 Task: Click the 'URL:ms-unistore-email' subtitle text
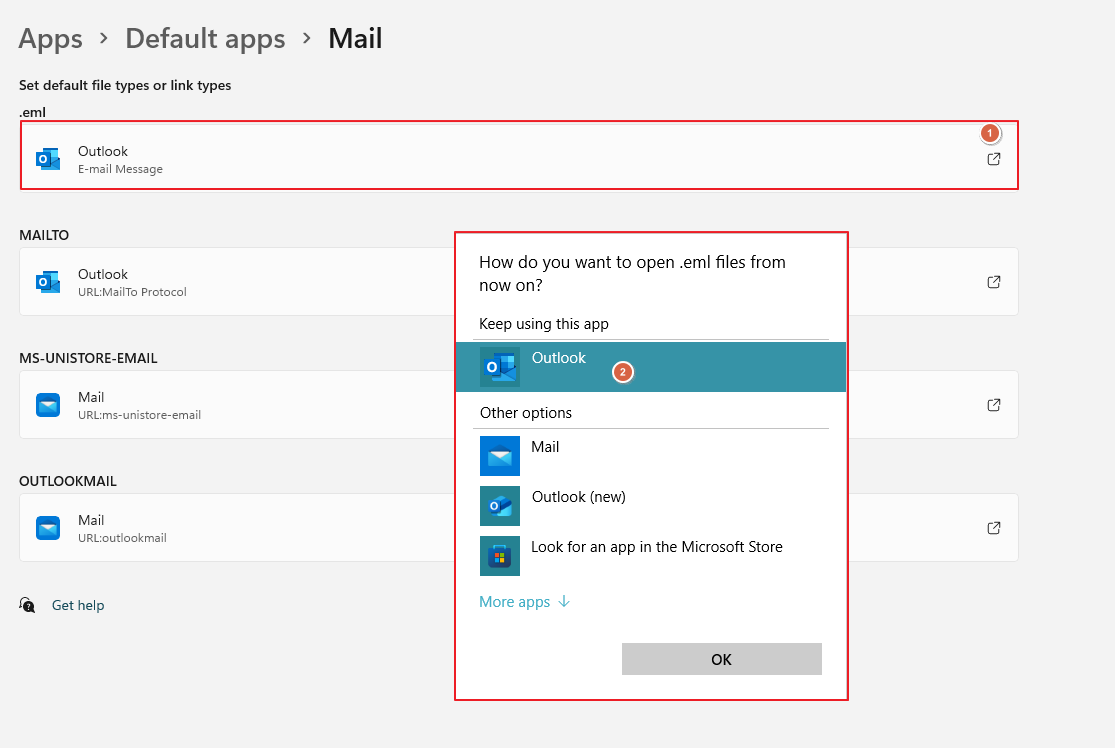pos(139,415)
